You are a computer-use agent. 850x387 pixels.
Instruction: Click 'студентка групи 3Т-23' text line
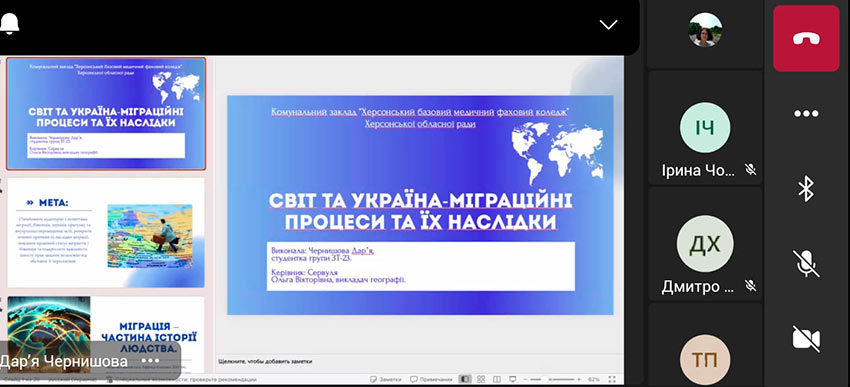[312, 259]
